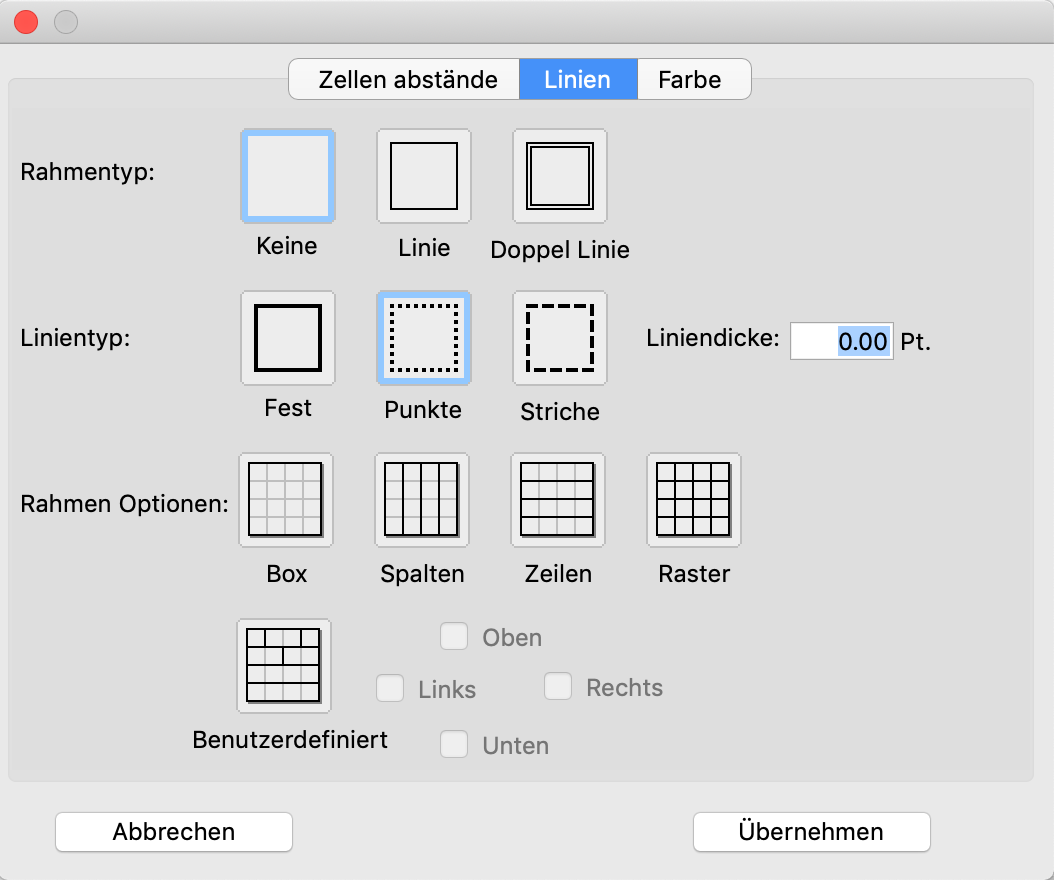
Task: Pick the Doppel Linie frame icon
Action: coord(560,176)
